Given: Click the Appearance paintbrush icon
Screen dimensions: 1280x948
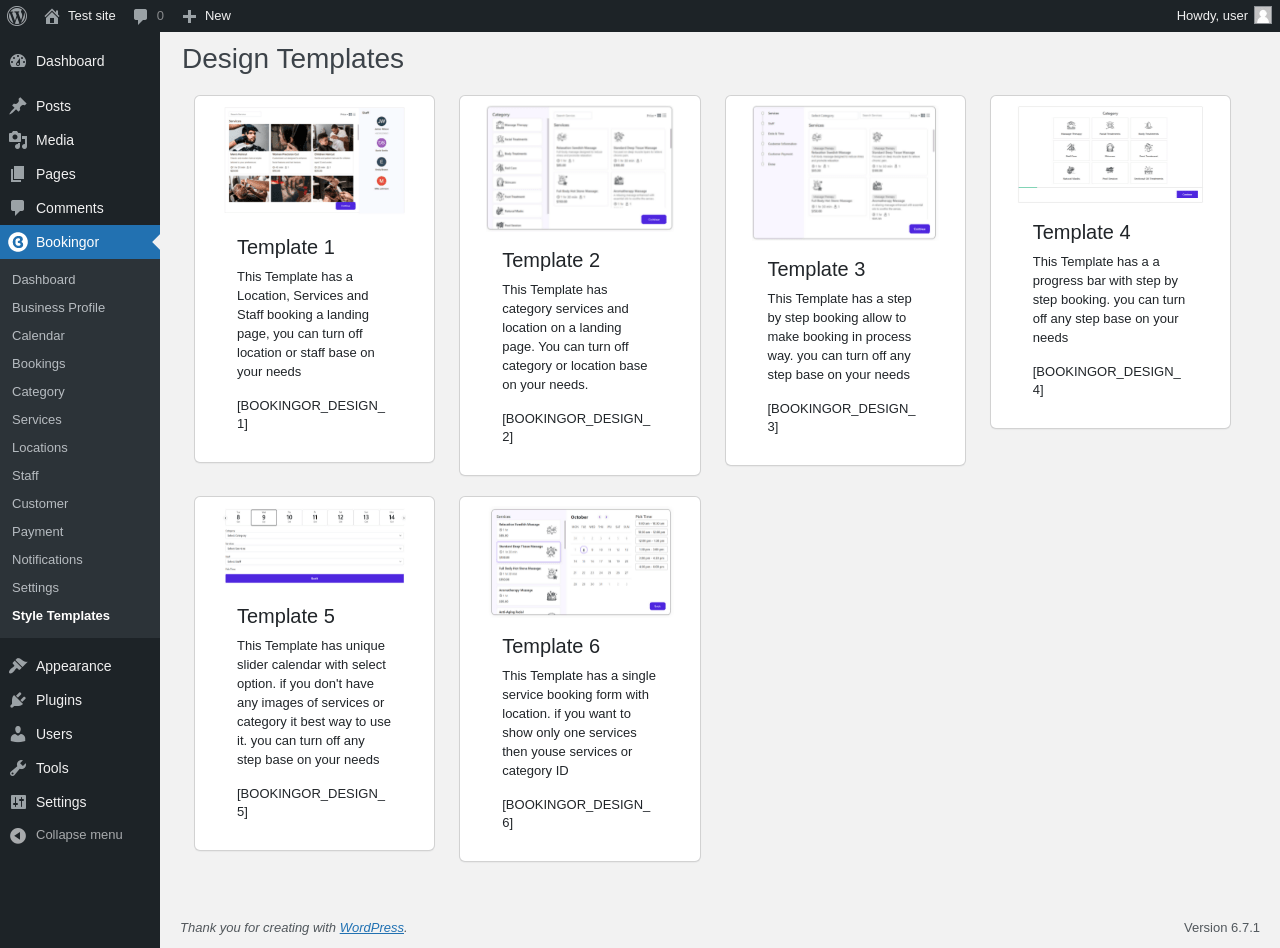Looking at the screenshot, I should point(18,666).
